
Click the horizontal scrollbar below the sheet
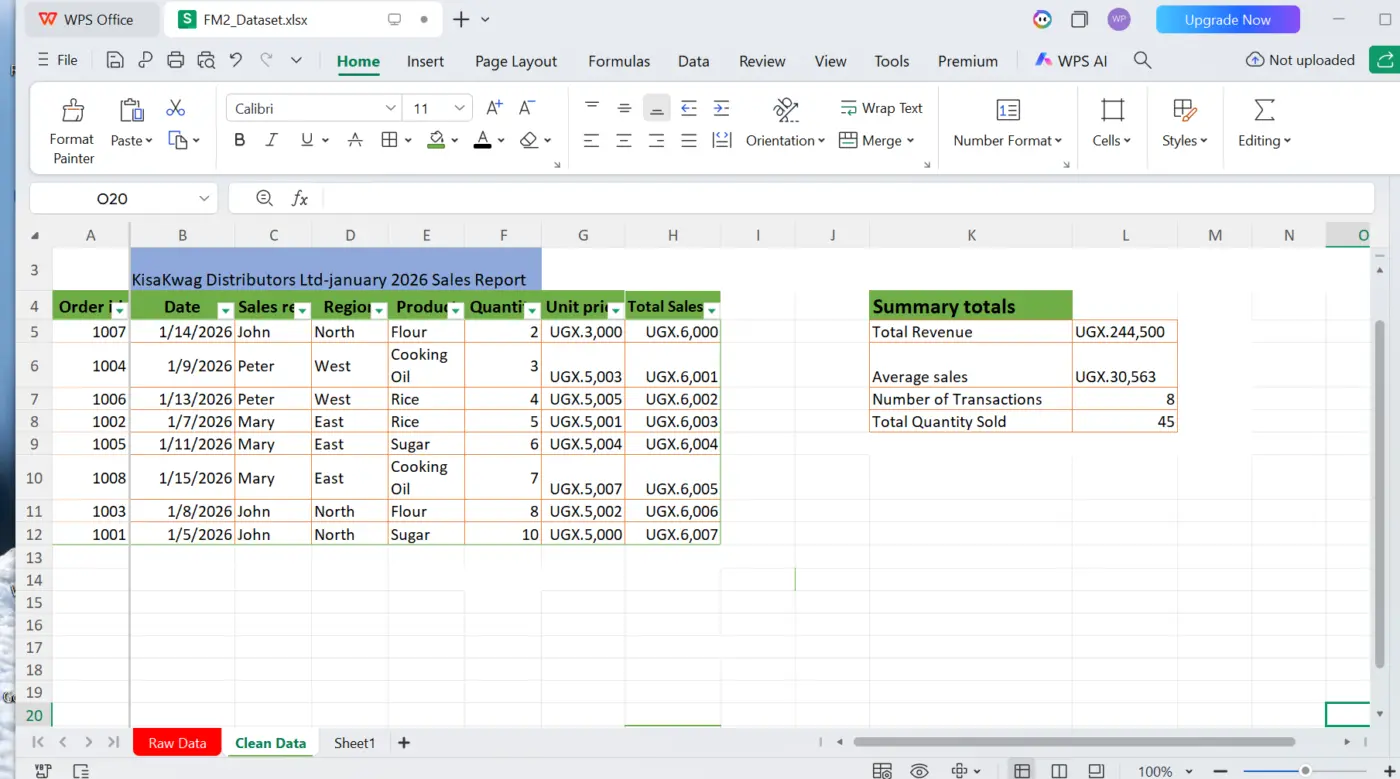(x=1074, y=742)
